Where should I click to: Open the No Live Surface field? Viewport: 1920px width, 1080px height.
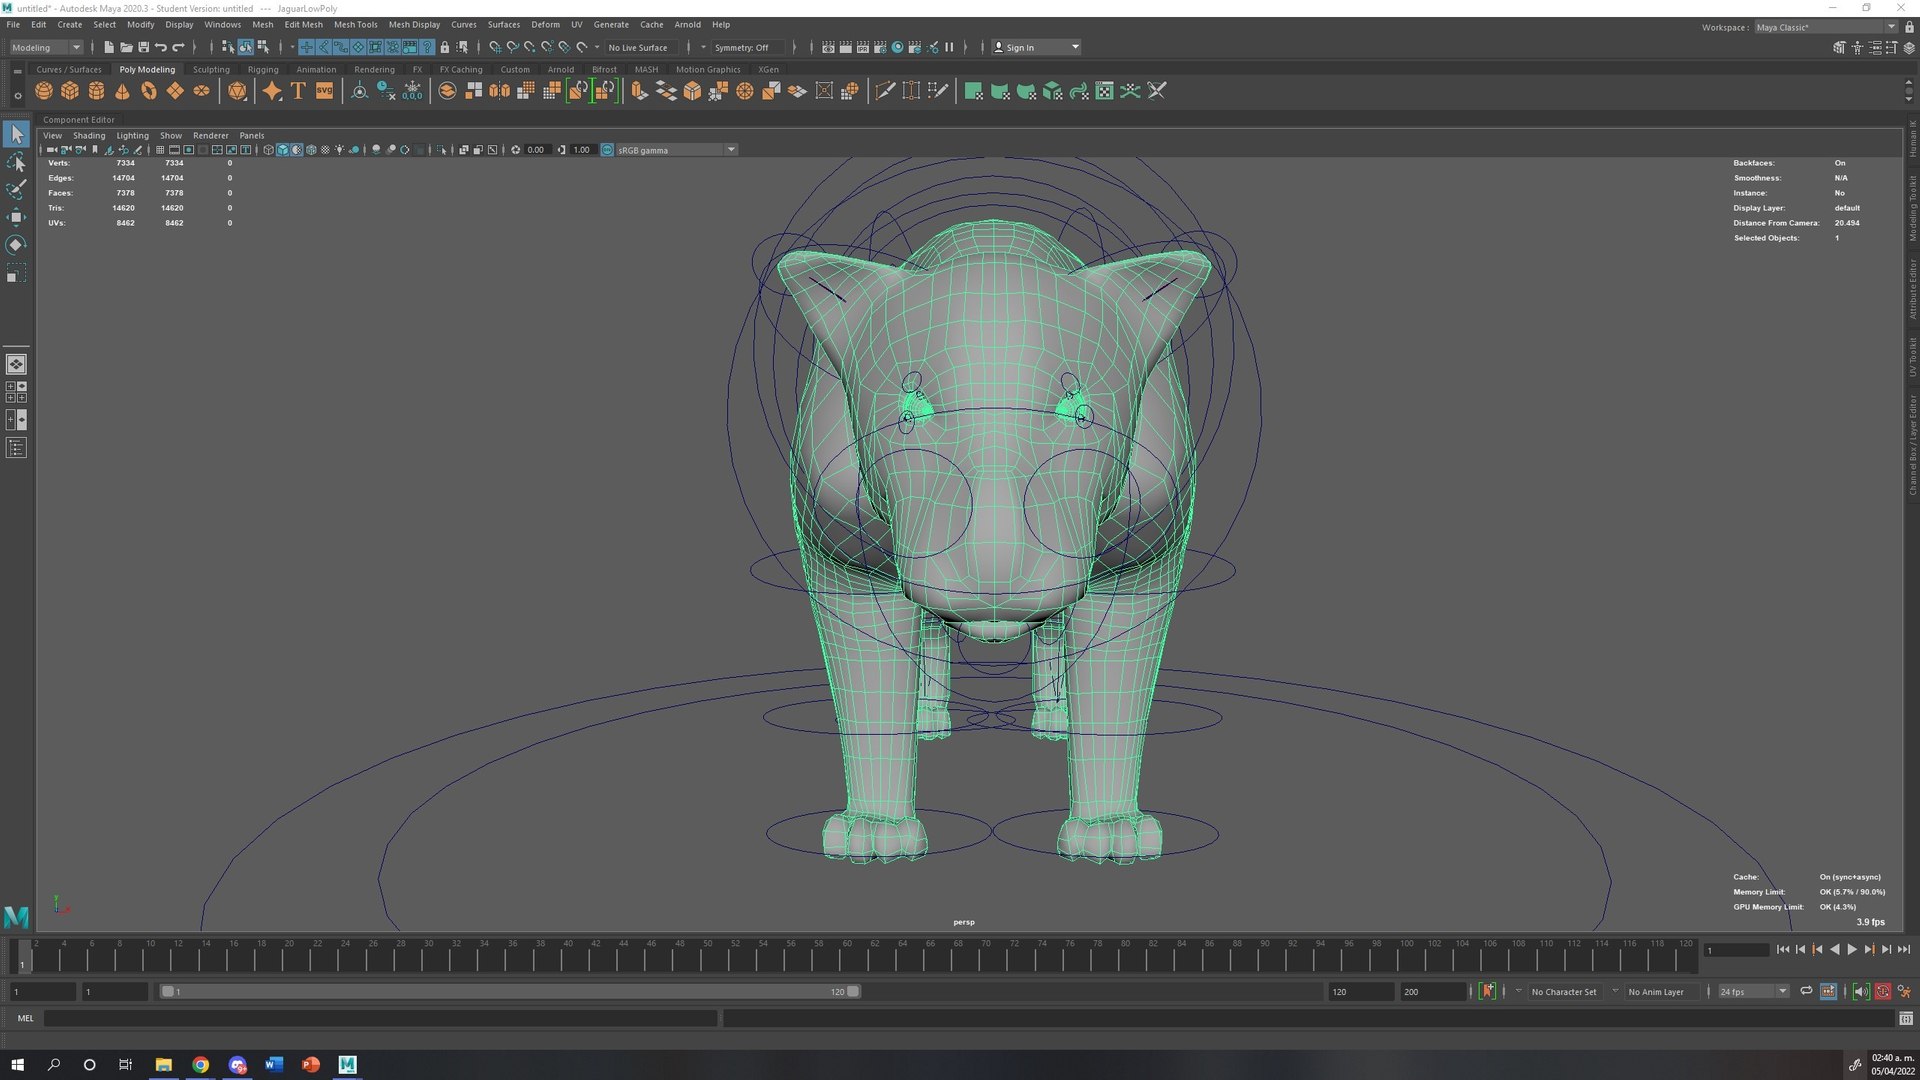[644, 47]
